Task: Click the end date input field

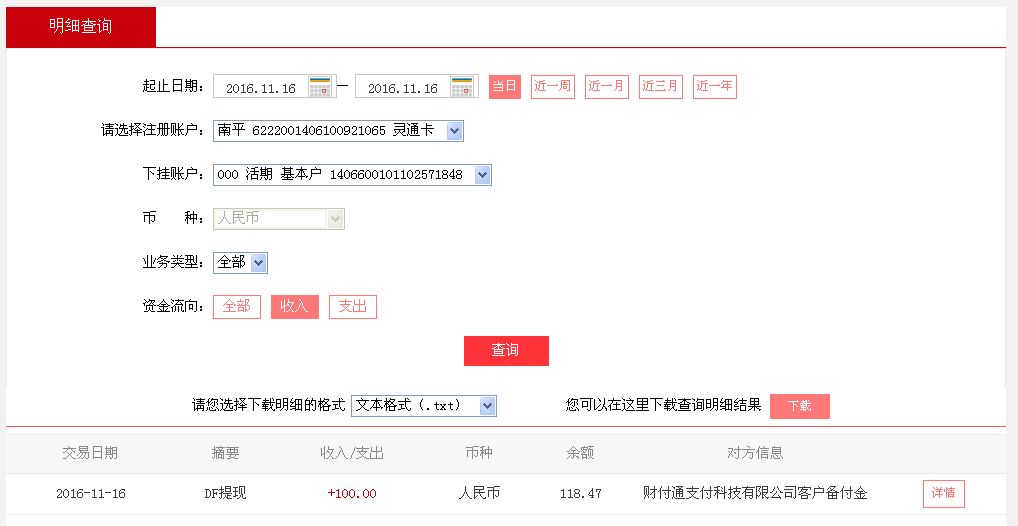Action: [x=403, y=88]
